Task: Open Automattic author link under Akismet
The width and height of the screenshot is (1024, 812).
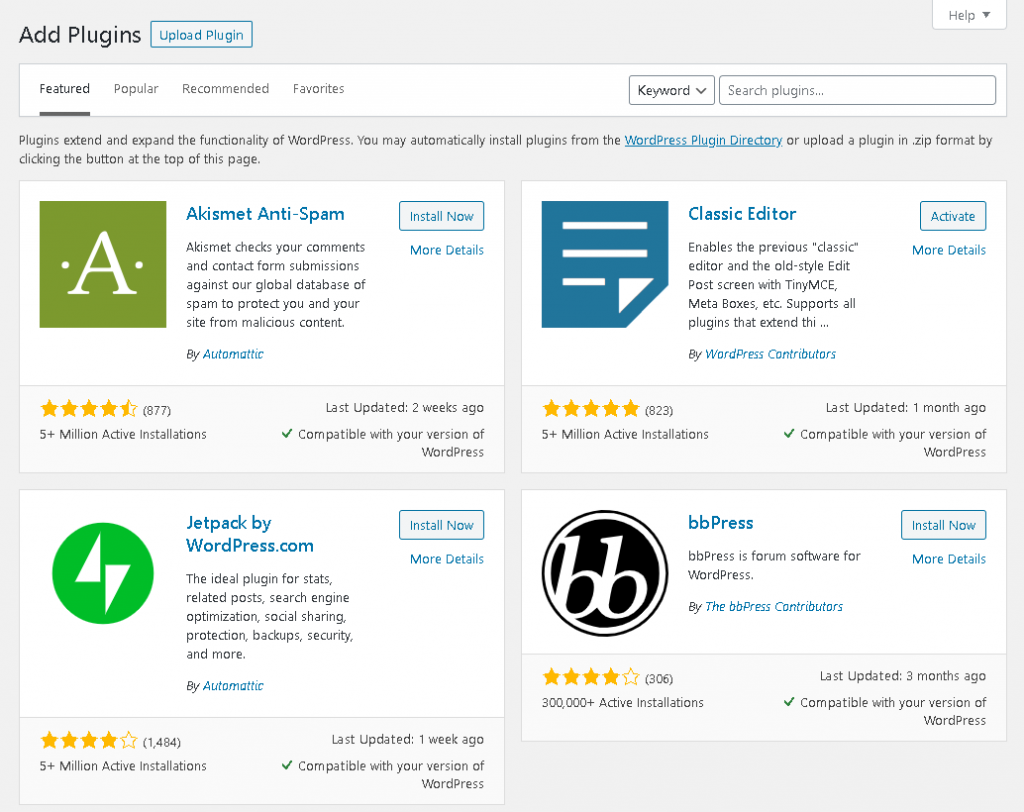Action: 233,354
